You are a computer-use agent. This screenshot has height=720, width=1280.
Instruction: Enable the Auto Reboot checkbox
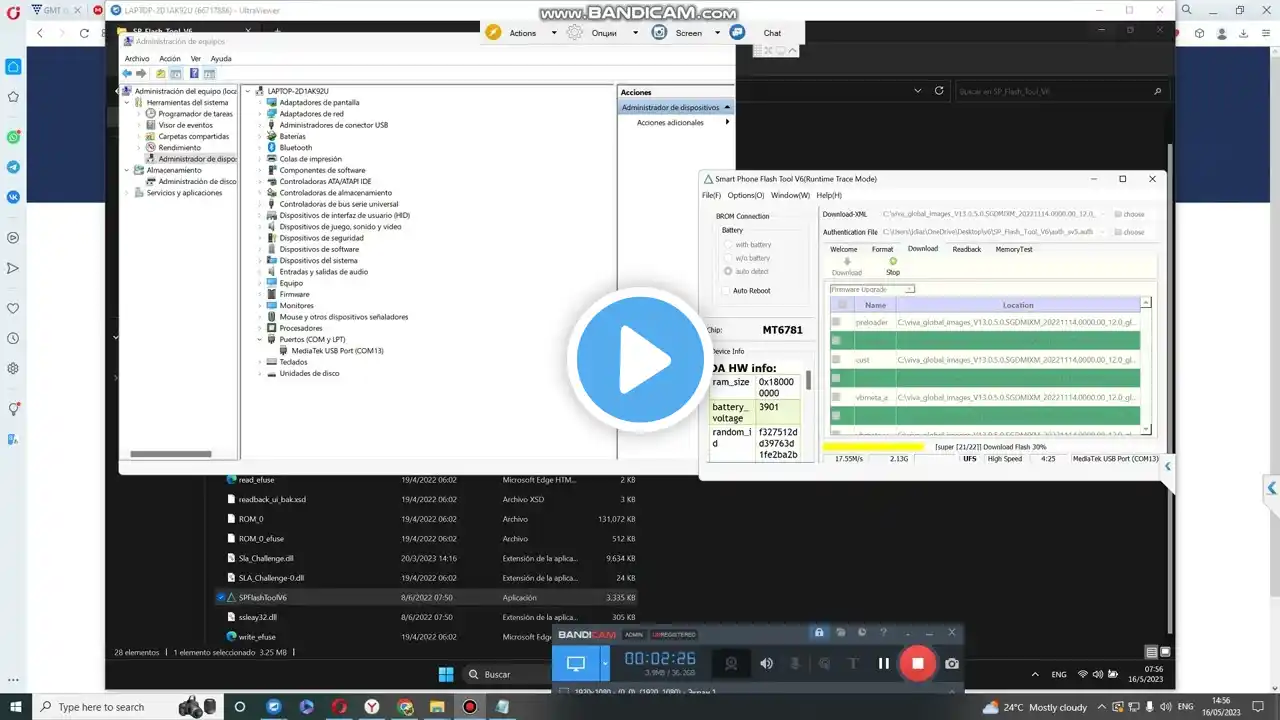[725, 290]
